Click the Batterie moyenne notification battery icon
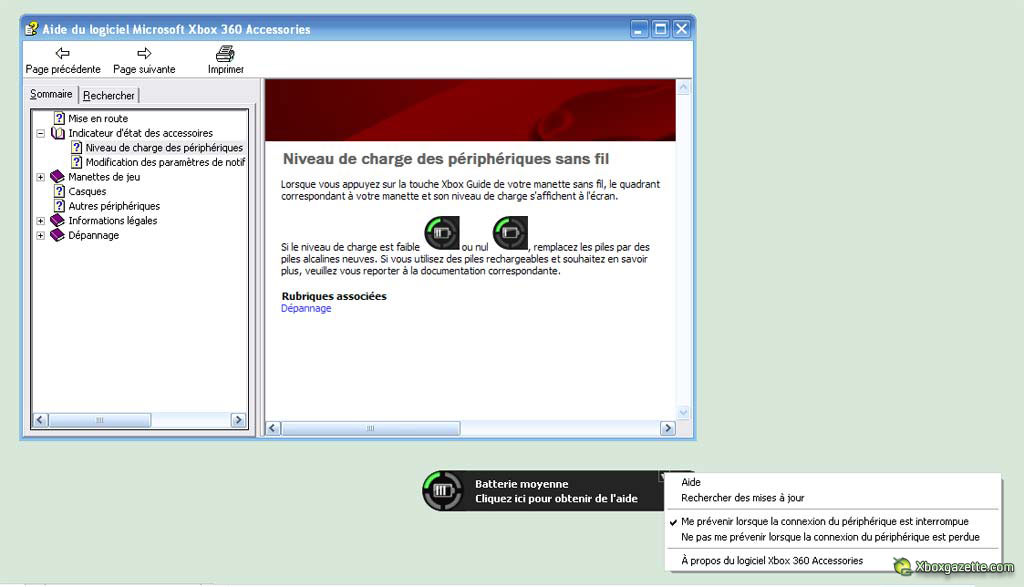 [x=442, y=491]
